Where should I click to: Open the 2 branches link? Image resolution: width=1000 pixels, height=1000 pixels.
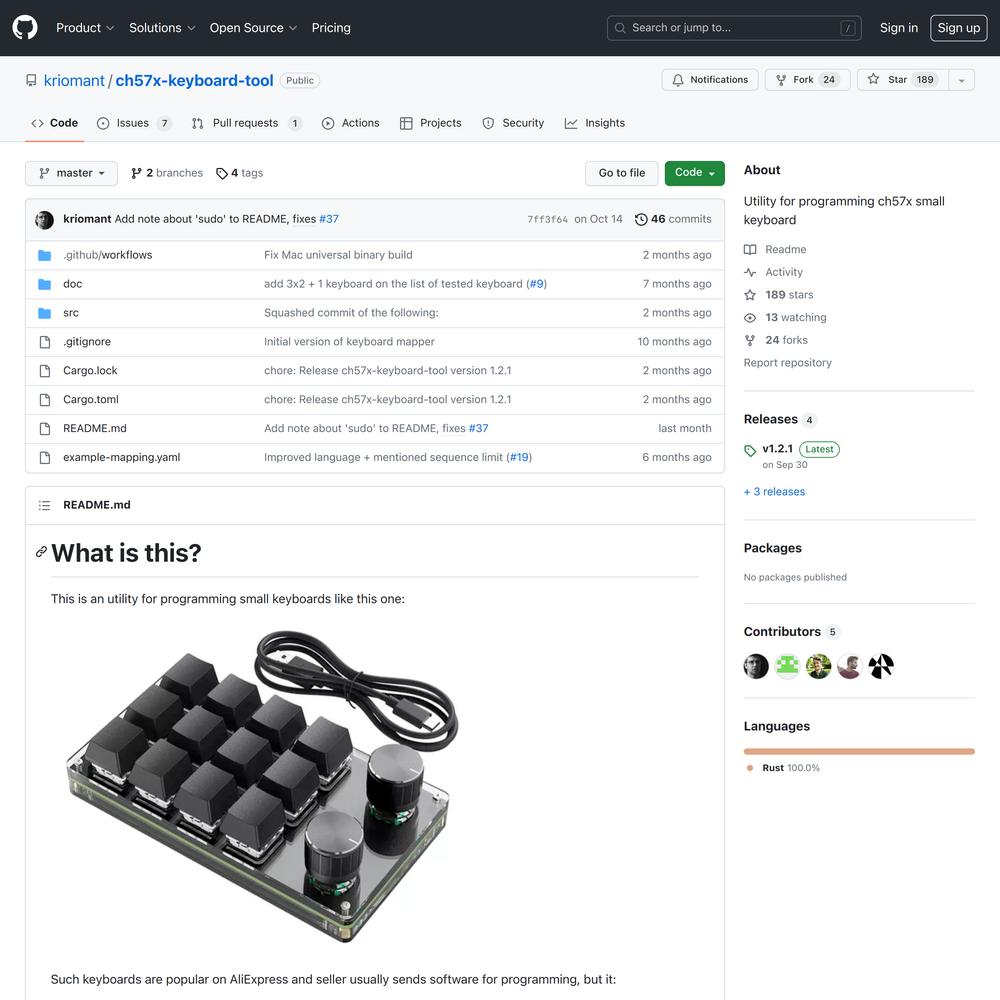click(167, 173)
